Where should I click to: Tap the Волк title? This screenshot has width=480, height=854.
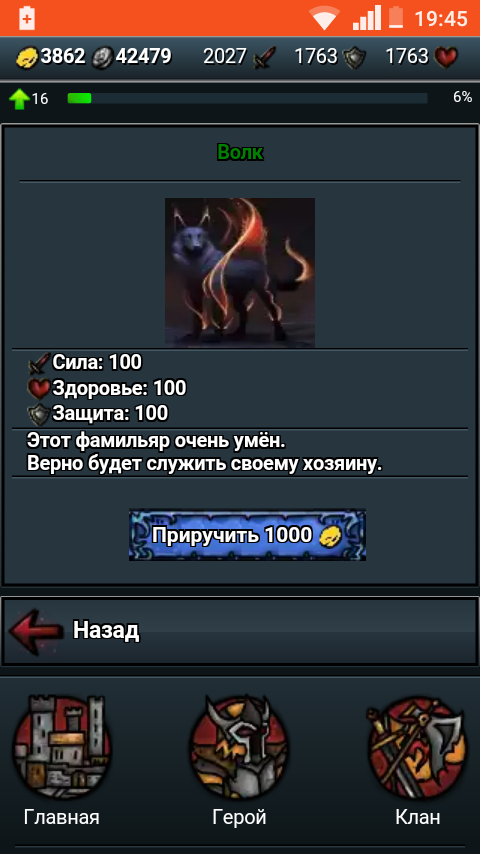240,152
